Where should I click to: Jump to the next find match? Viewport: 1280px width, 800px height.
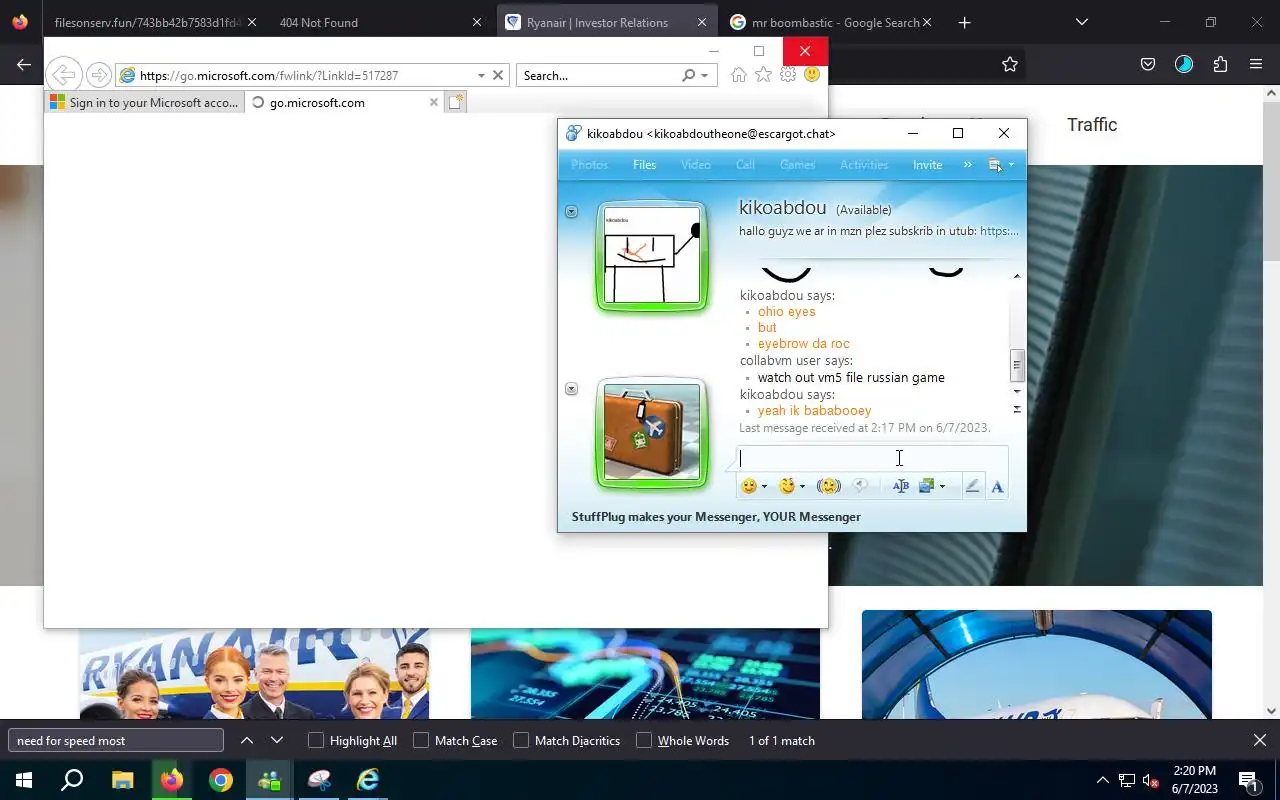pos(277,740)
